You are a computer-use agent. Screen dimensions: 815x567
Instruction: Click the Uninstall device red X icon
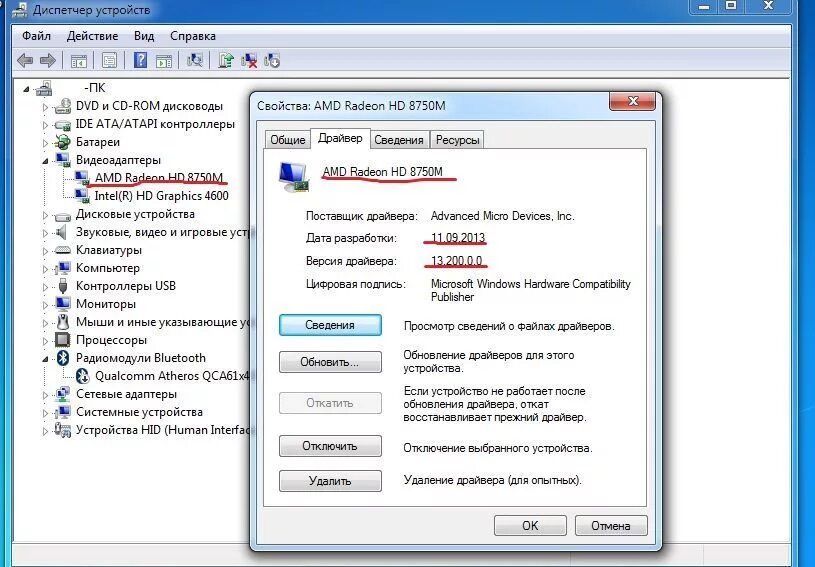[x=249, y=60]
